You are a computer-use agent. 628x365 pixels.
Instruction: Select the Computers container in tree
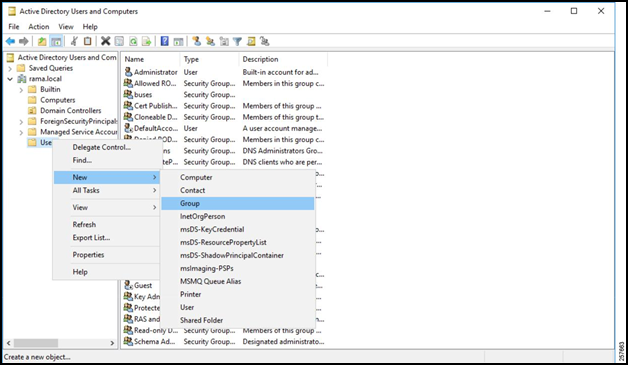point(58,100)
